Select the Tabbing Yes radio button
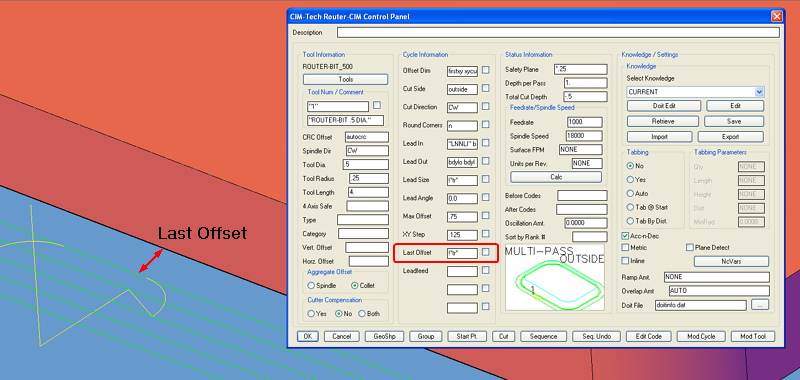Image resolution: width=800 pixels, height=380 pixels. click(630, 180)
